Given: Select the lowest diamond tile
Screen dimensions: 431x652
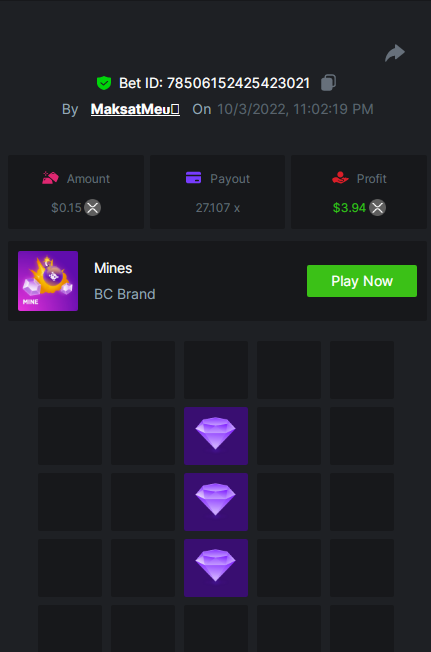Looking at the screenshot, I should [x=216, y=568].
